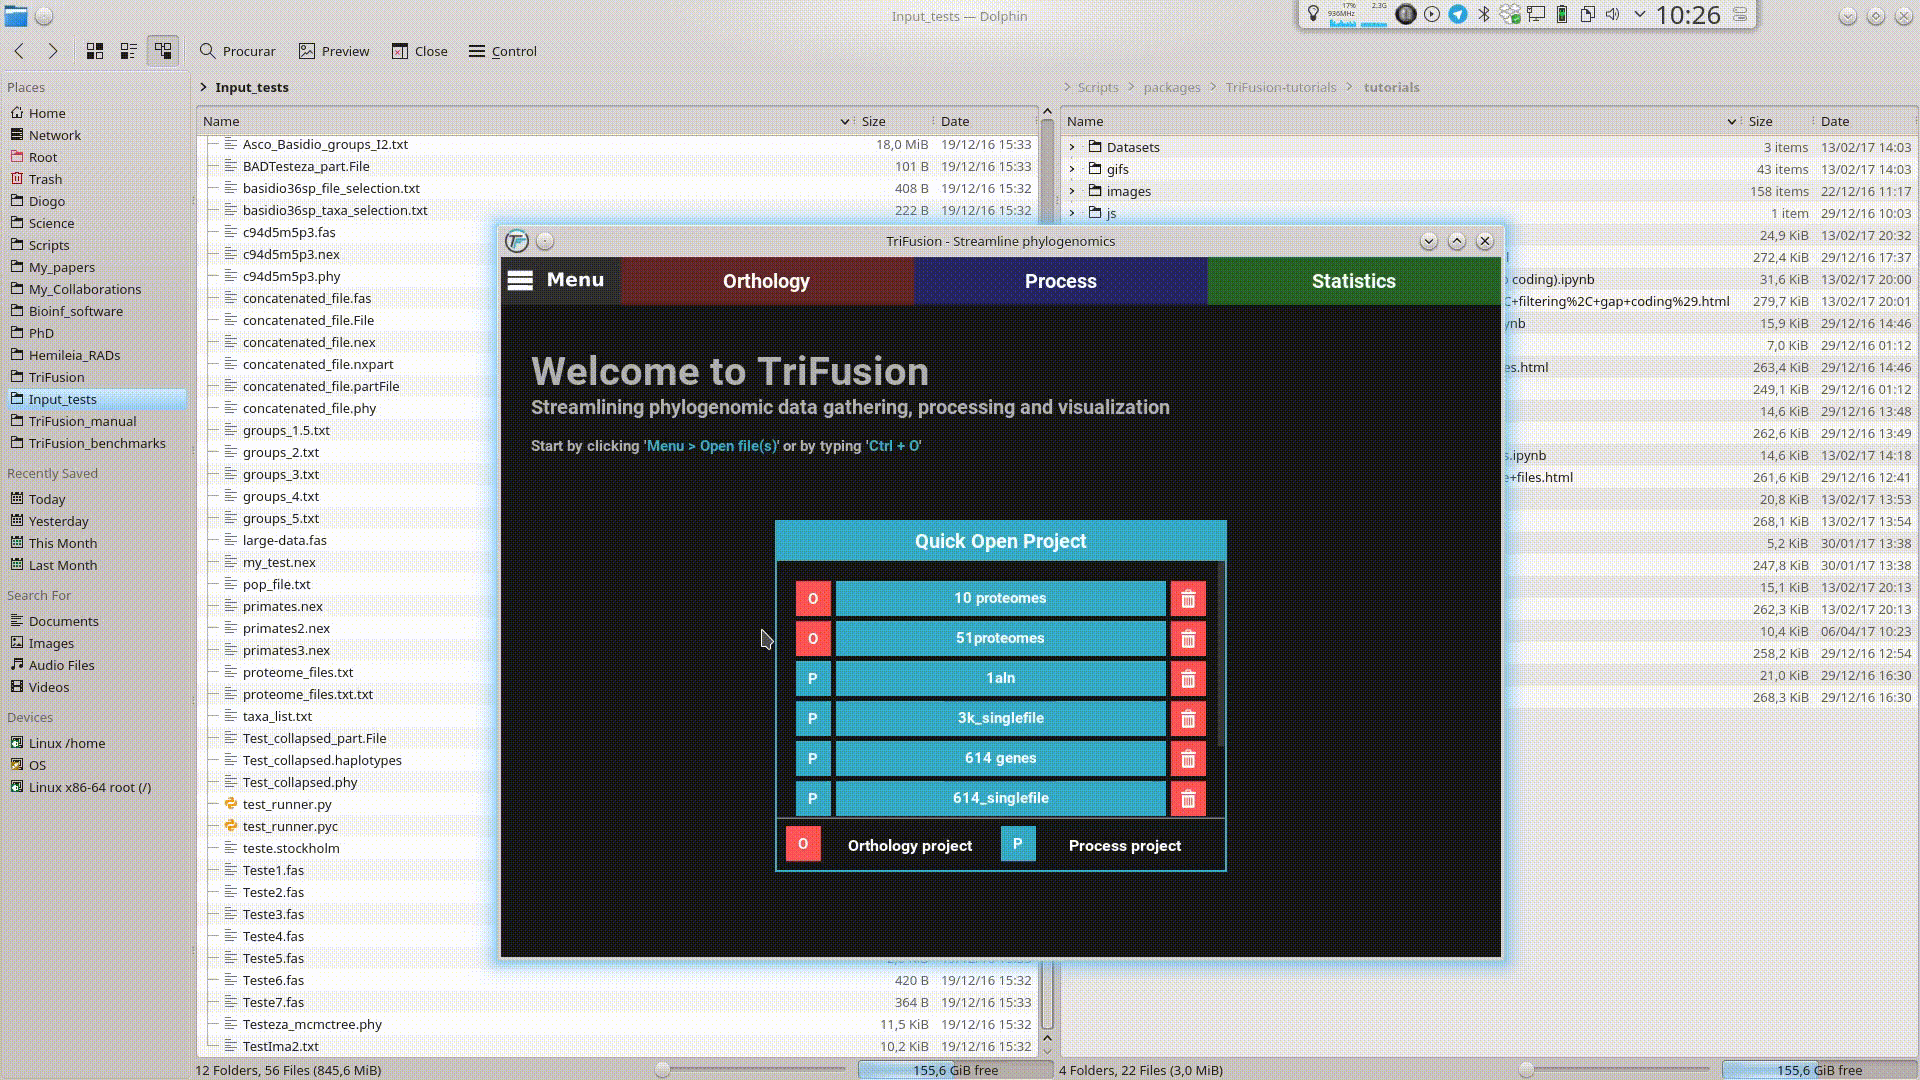Toggle the O badge for 51proteomes
Screen dimensions: 1920x1080
pyautogui.click(x=813, y=639)
